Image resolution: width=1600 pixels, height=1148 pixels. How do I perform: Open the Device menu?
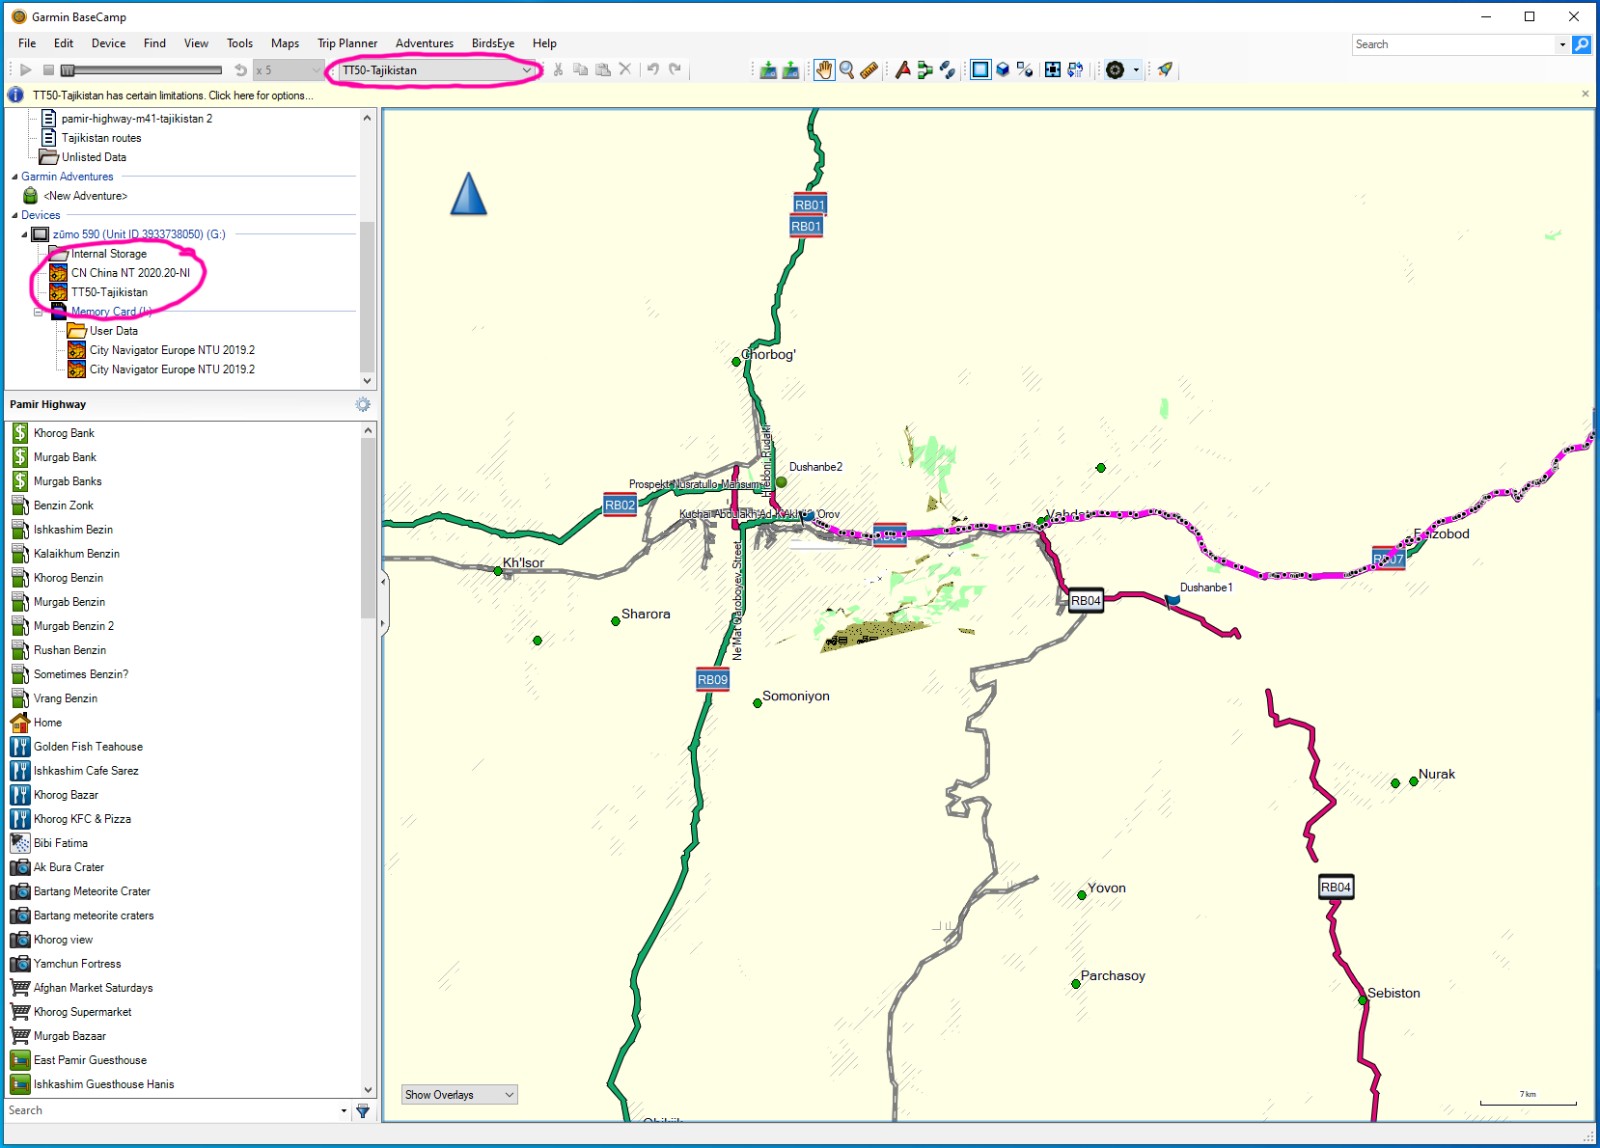108,43
